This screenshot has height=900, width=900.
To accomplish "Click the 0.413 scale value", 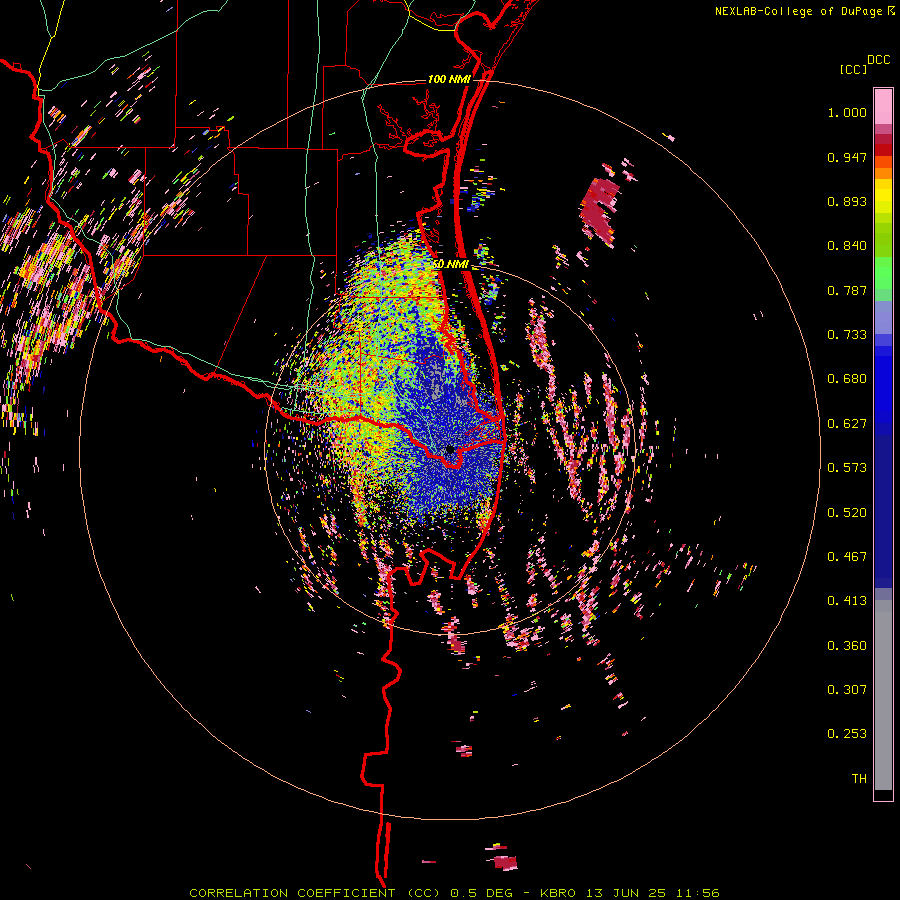I will 847,601.
